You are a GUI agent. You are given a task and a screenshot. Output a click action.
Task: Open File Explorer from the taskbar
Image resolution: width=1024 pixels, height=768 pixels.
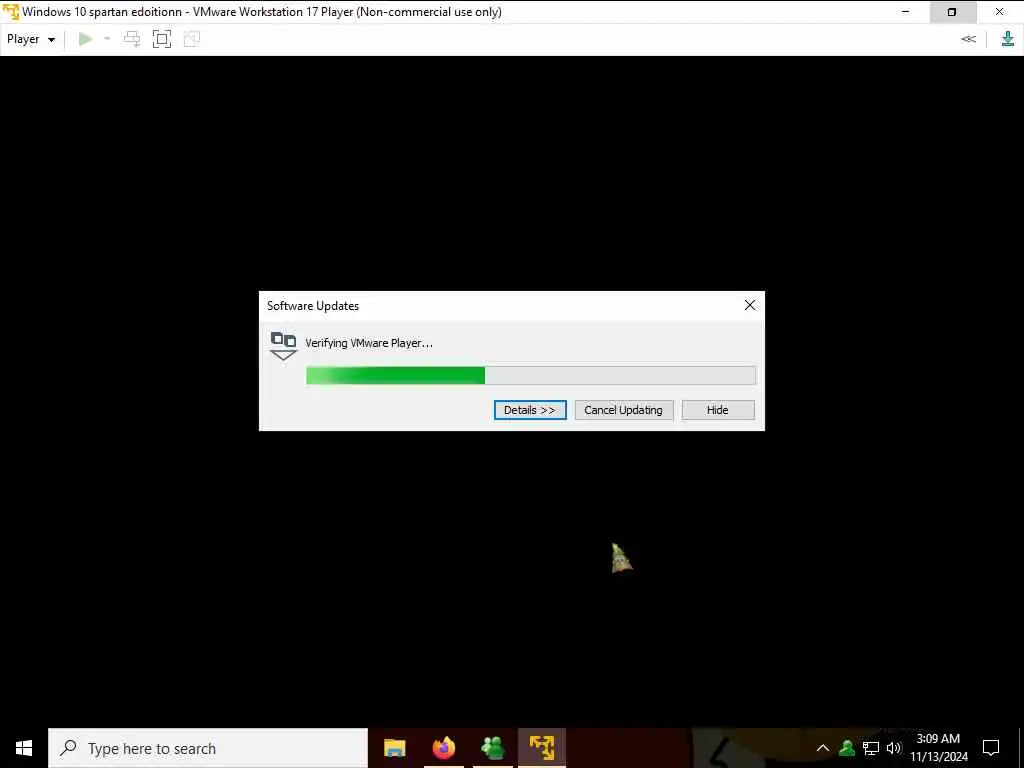coord(394,748)
